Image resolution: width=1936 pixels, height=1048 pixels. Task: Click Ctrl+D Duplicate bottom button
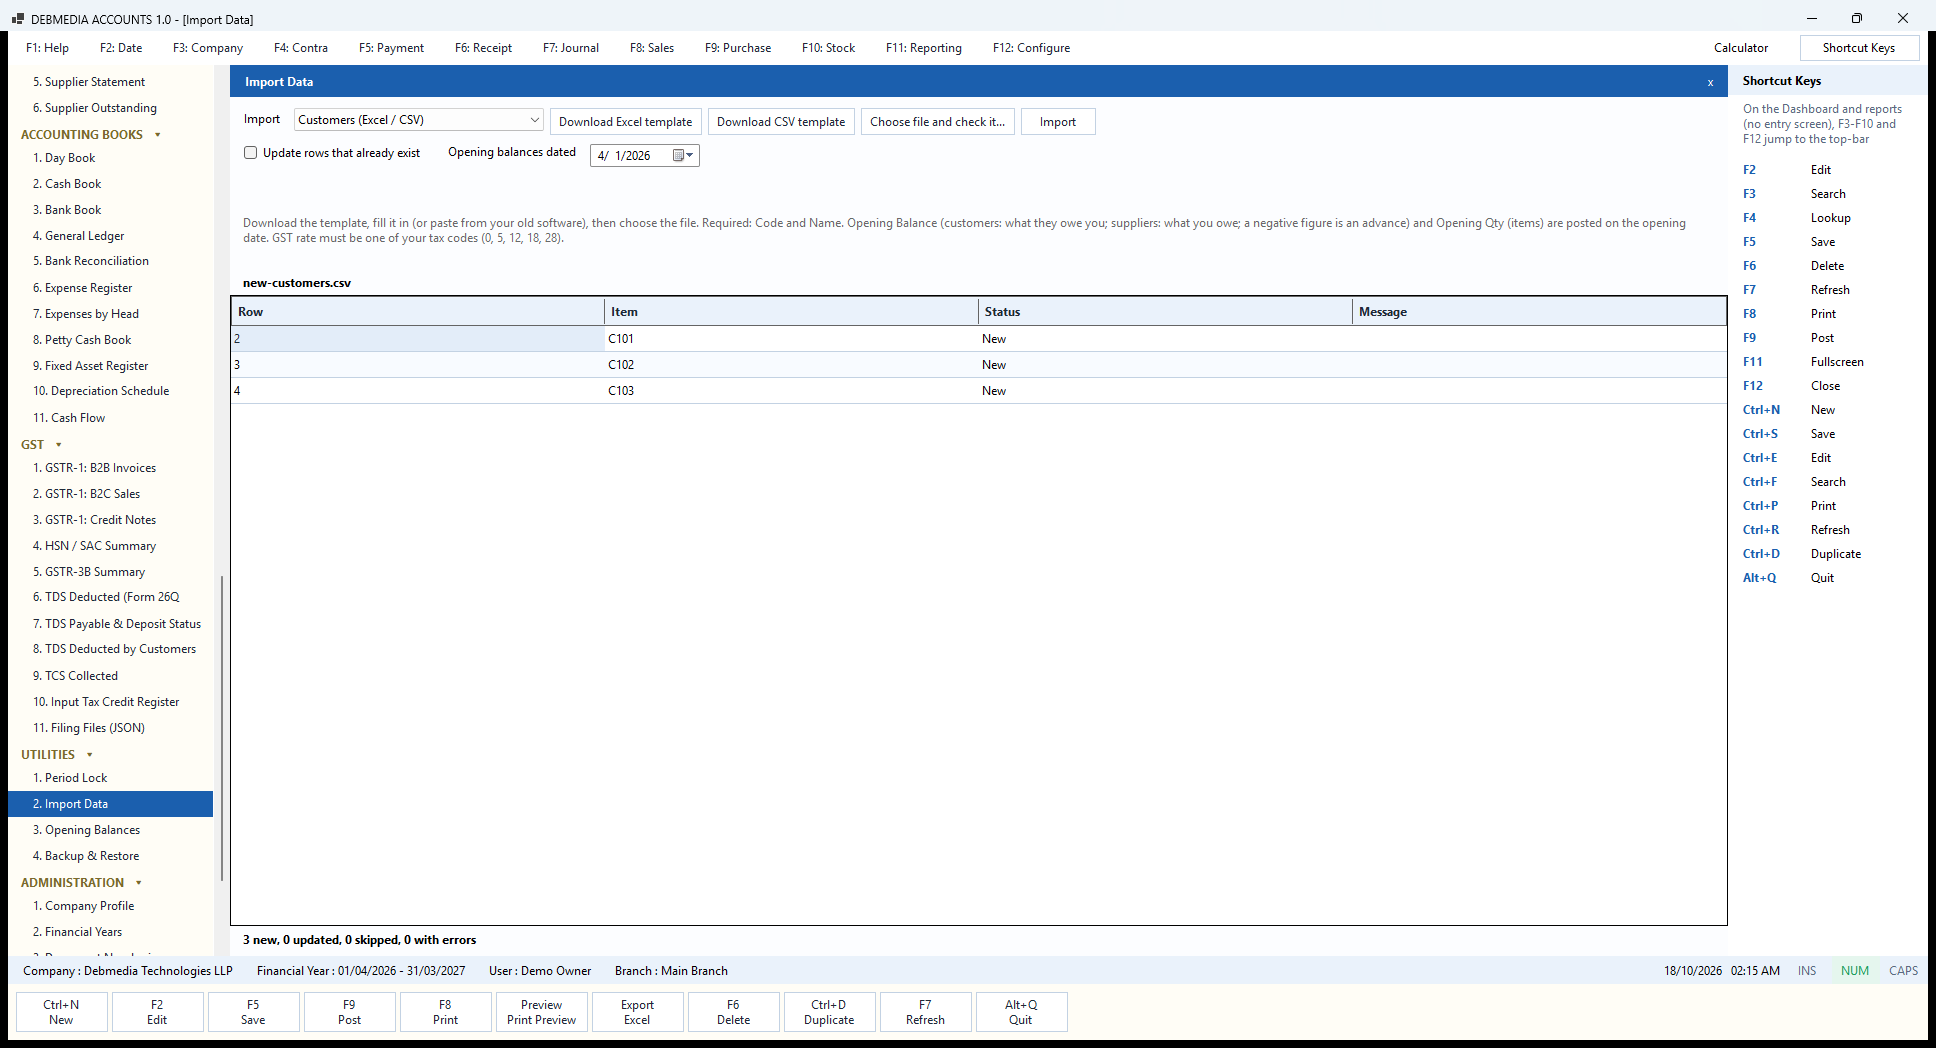click(829, 1012)
